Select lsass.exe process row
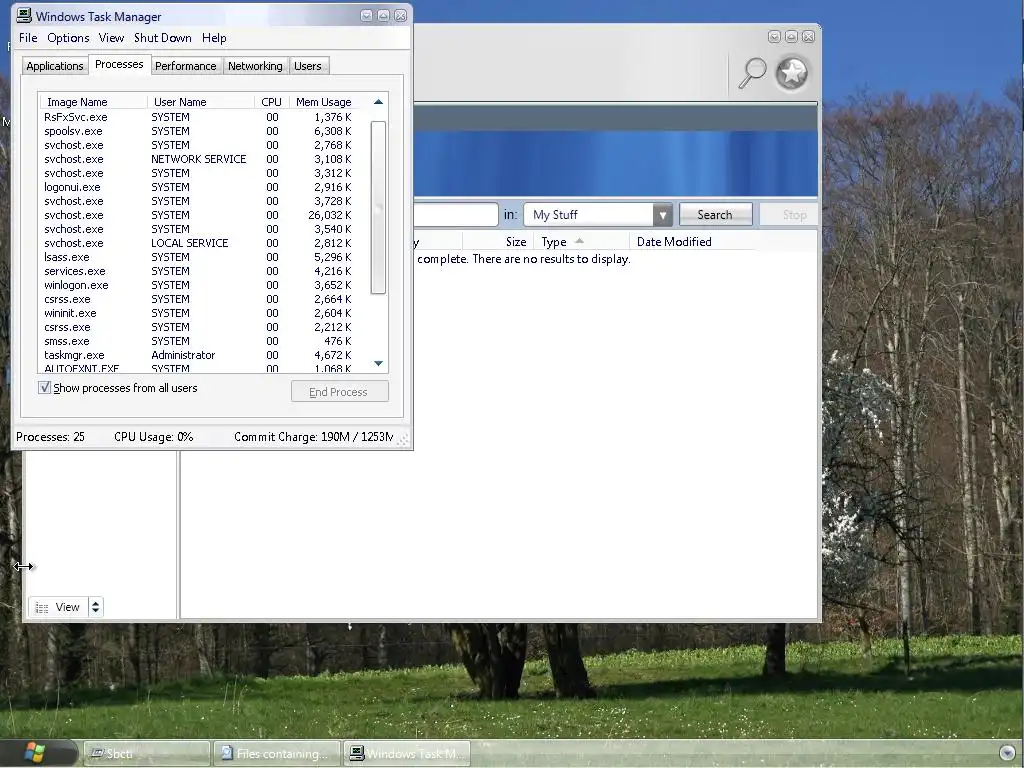 pos(198,257)
